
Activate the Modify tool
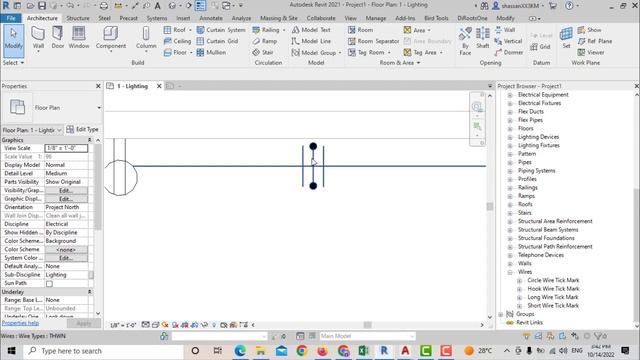13,40
